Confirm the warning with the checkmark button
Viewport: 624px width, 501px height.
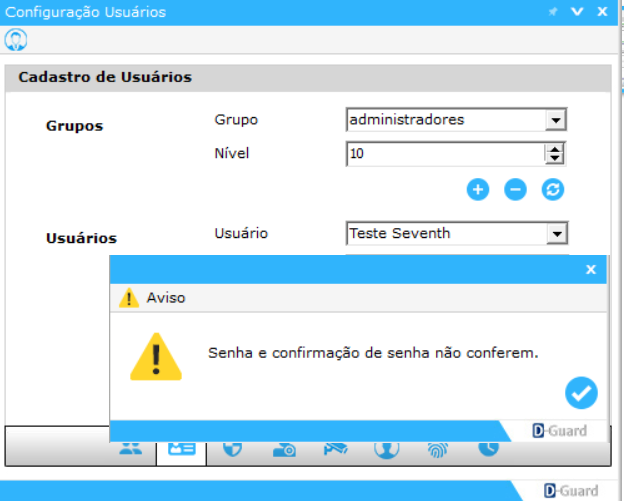point(580,393)
